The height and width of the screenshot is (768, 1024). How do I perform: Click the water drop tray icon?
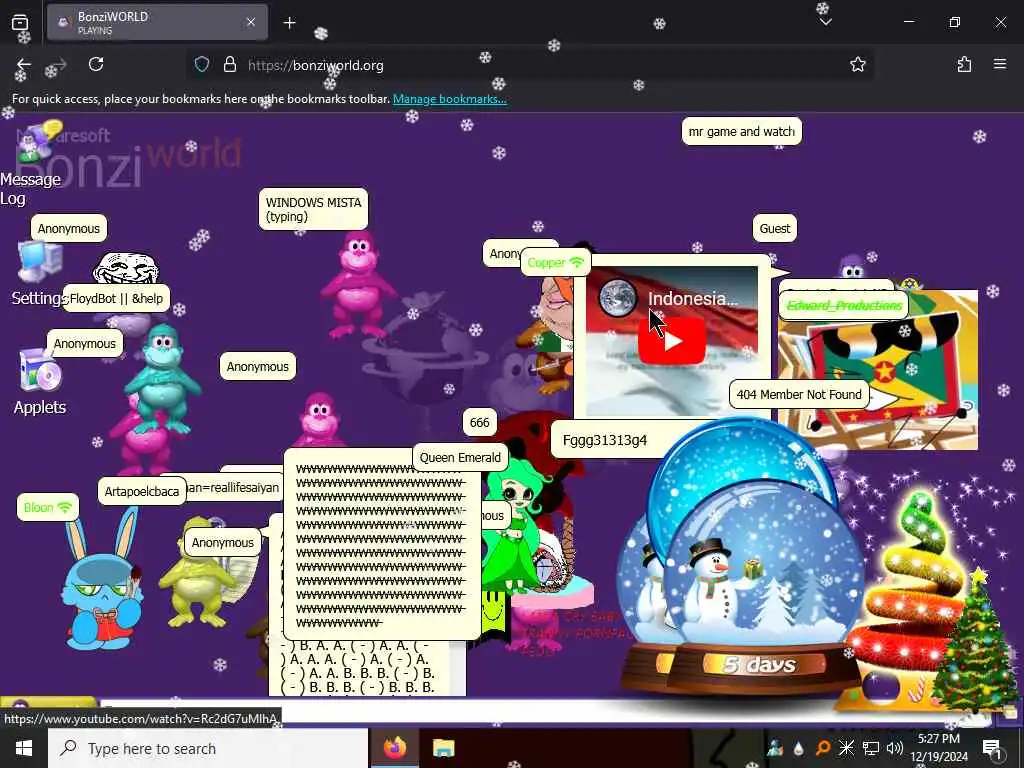(x=798, y=748)
